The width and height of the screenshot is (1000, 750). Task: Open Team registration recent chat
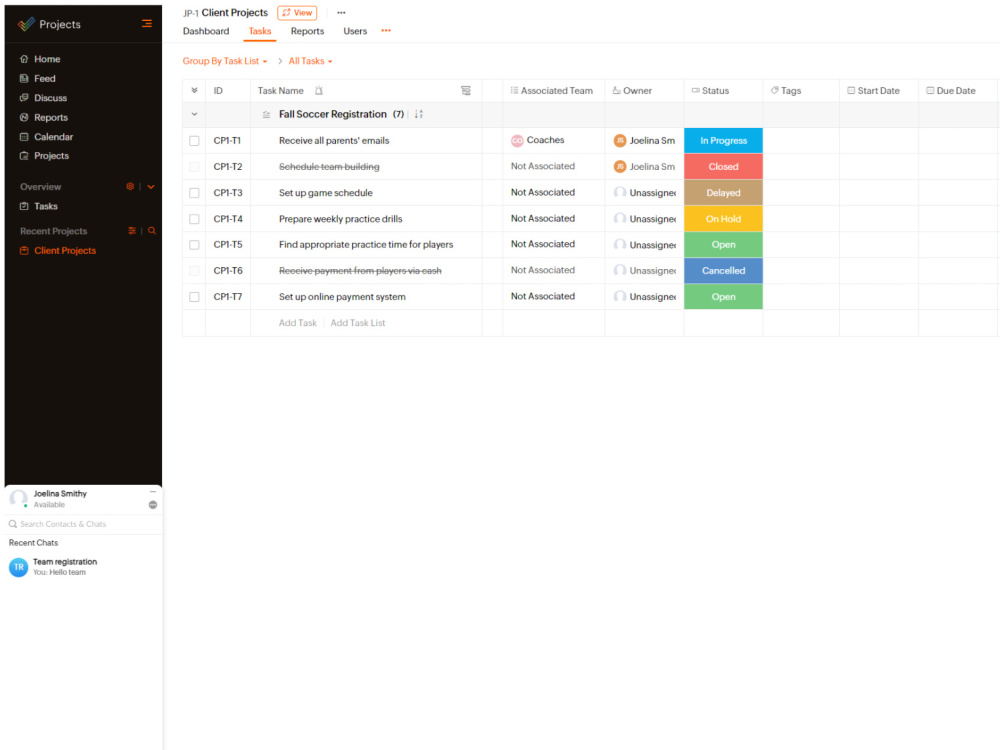coord(83,567)
